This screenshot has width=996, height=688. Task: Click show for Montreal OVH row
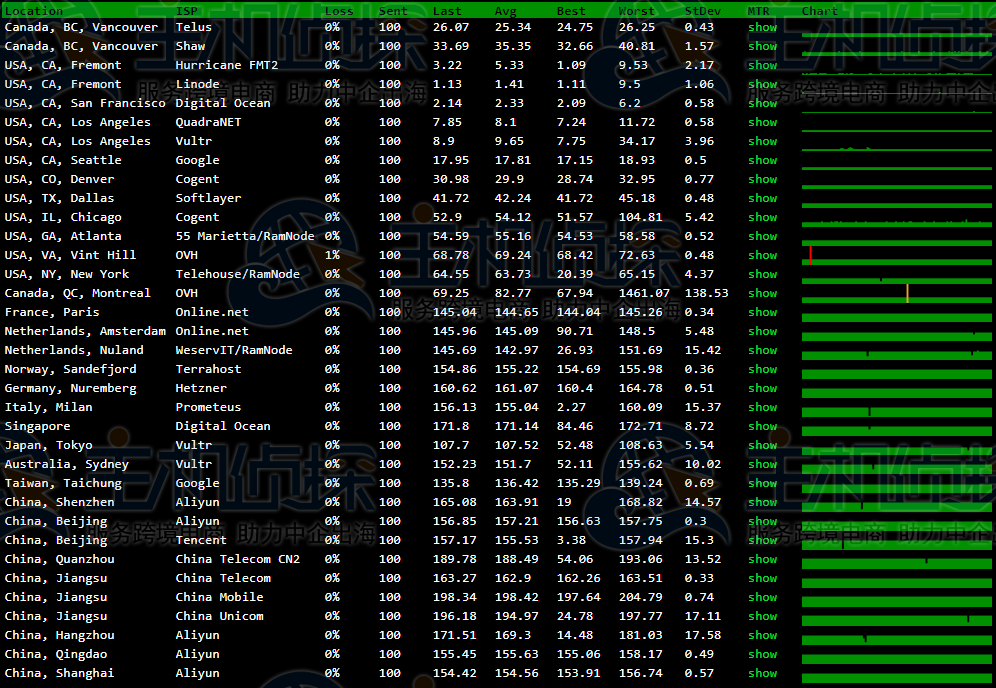pyautogui.click(x=762, y=293)
